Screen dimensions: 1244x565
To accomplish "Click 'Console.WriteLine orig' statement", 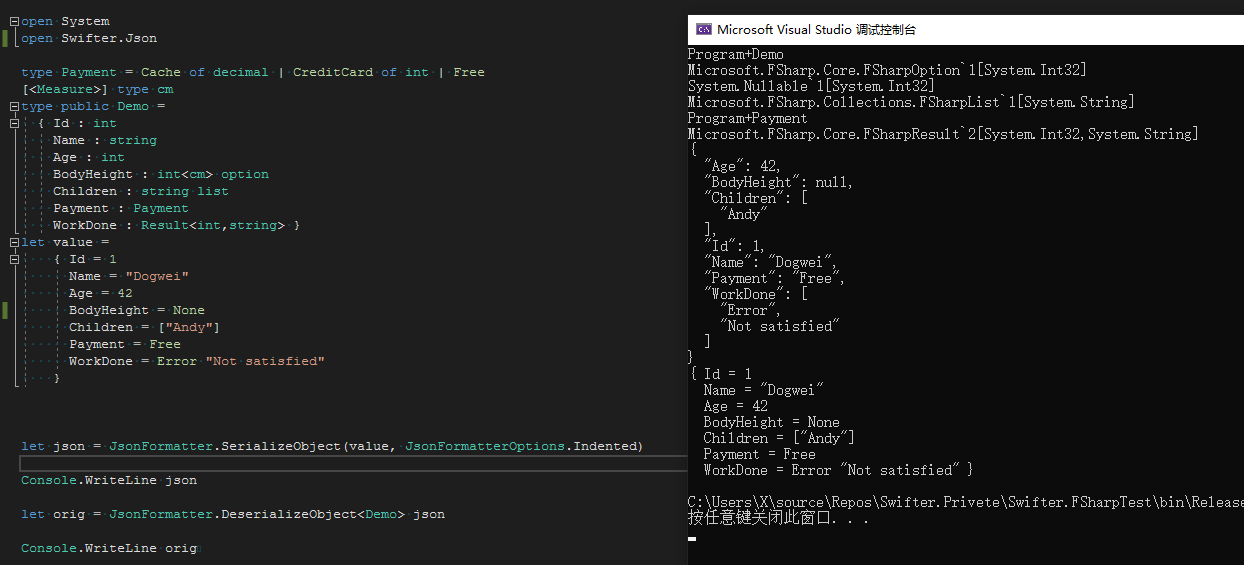I will point(109,548).
